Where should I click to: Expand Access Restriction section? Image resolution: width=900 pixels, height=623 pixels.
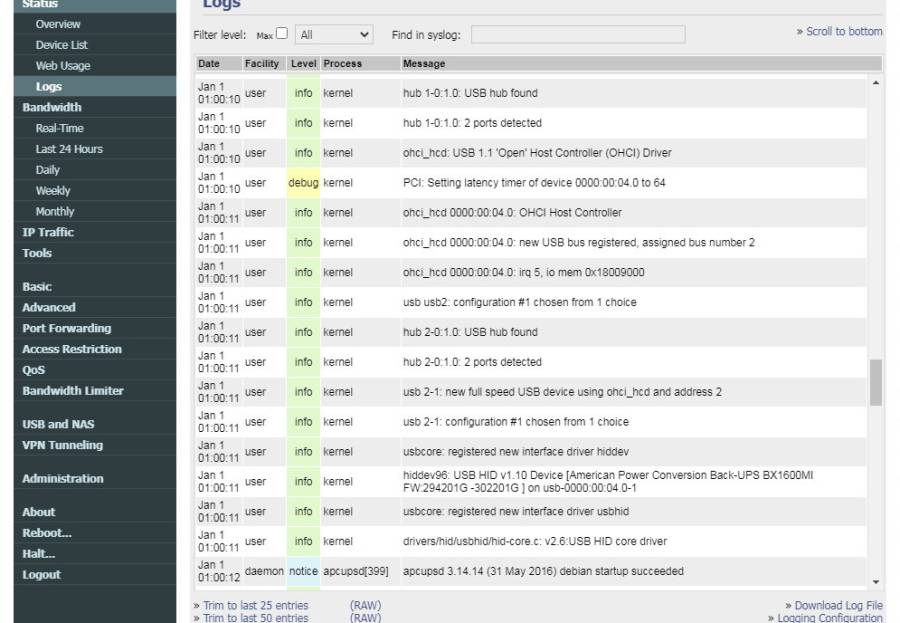72,349
